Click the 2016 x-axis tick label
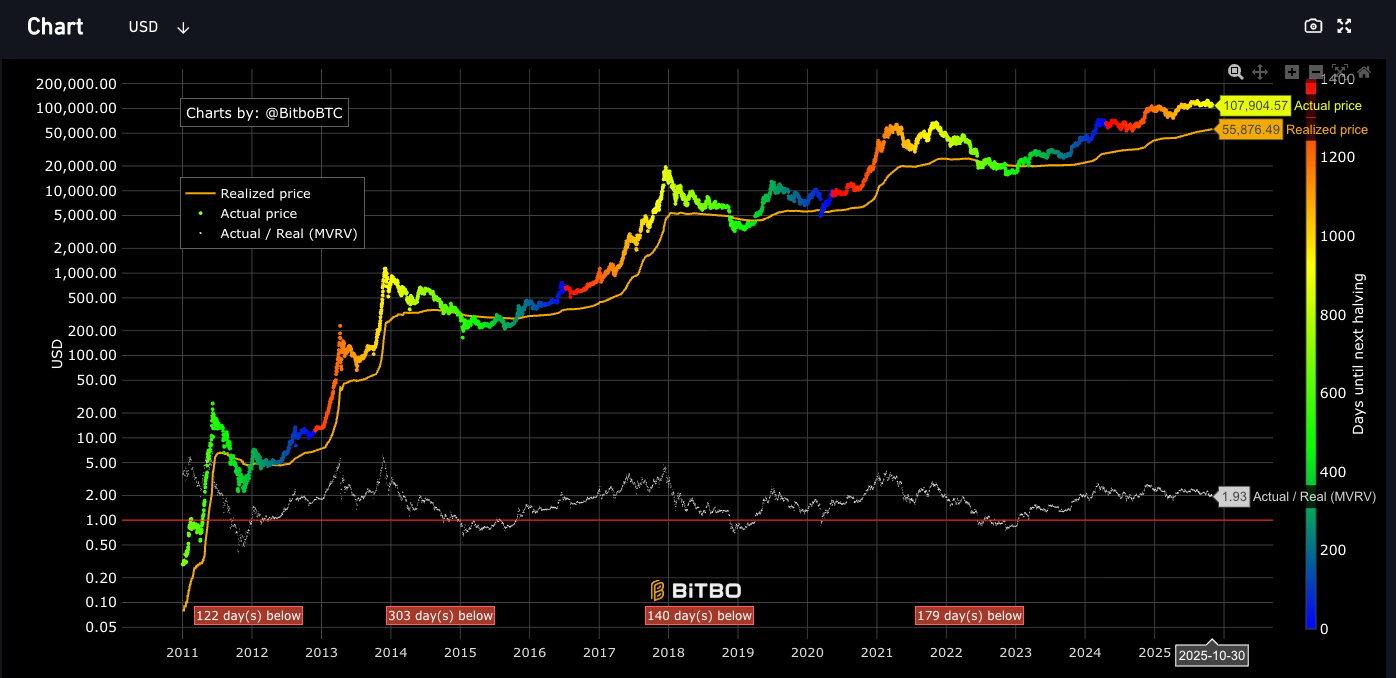The height and width of the screenshot is (678, 1396). (529, 654)
